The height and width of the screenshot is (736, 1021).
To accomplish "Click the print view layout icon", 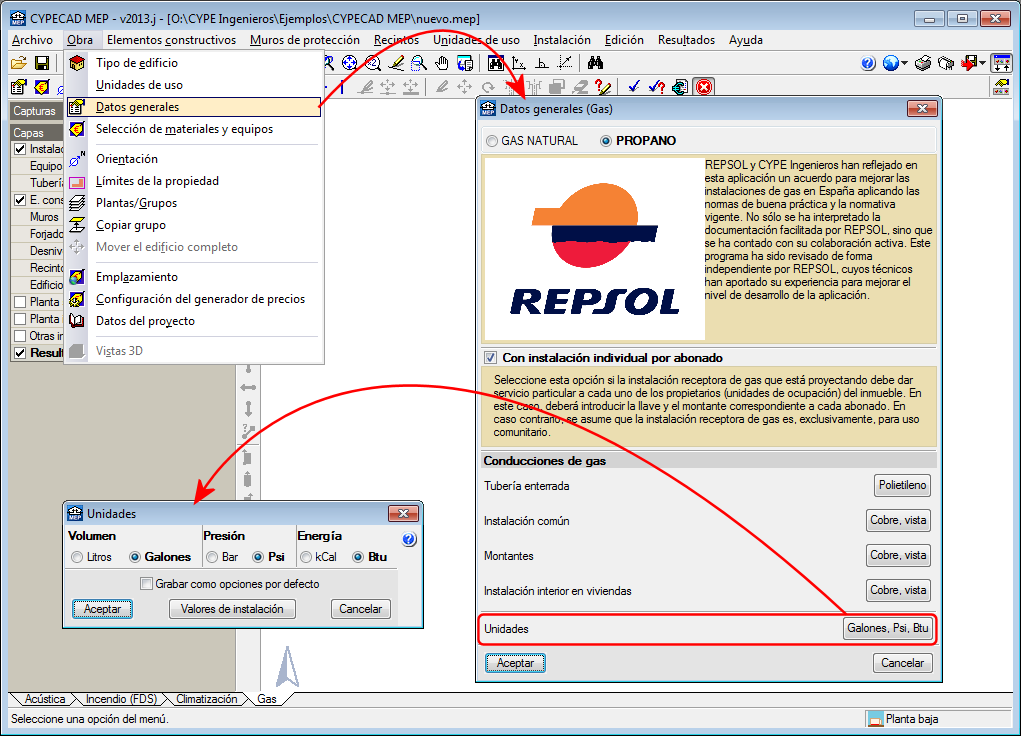I will (465, 63).
